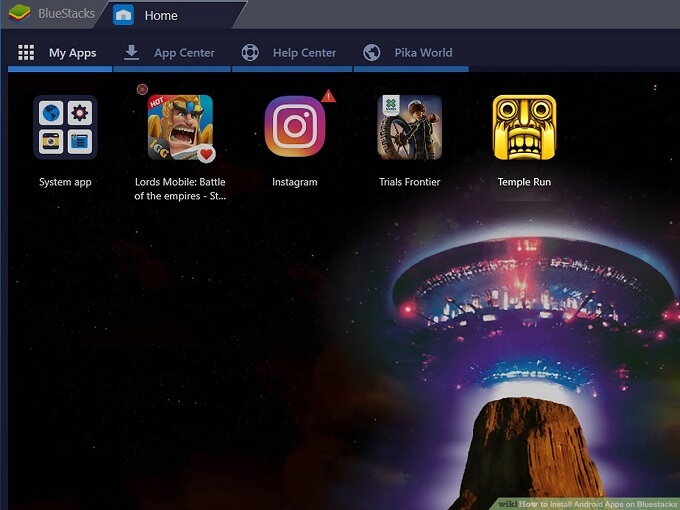
Task: Click the Temple Run label text
Action: click(x=524, y=182)
